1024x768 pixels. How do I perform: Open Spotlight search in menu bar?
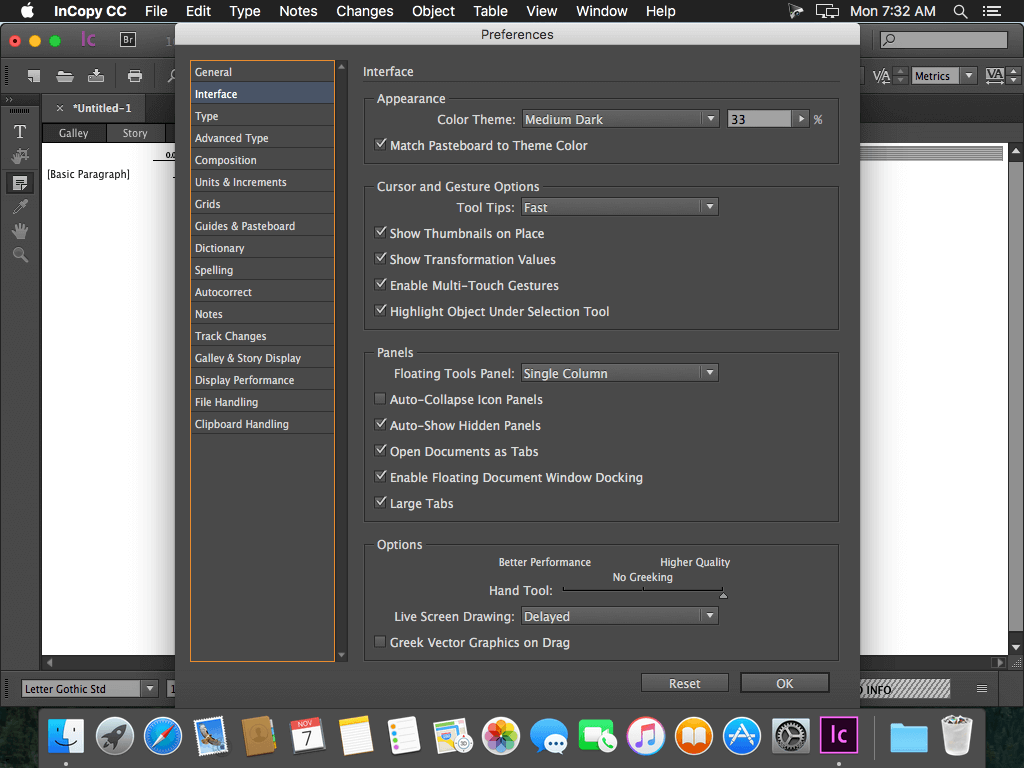pos(960,11)
